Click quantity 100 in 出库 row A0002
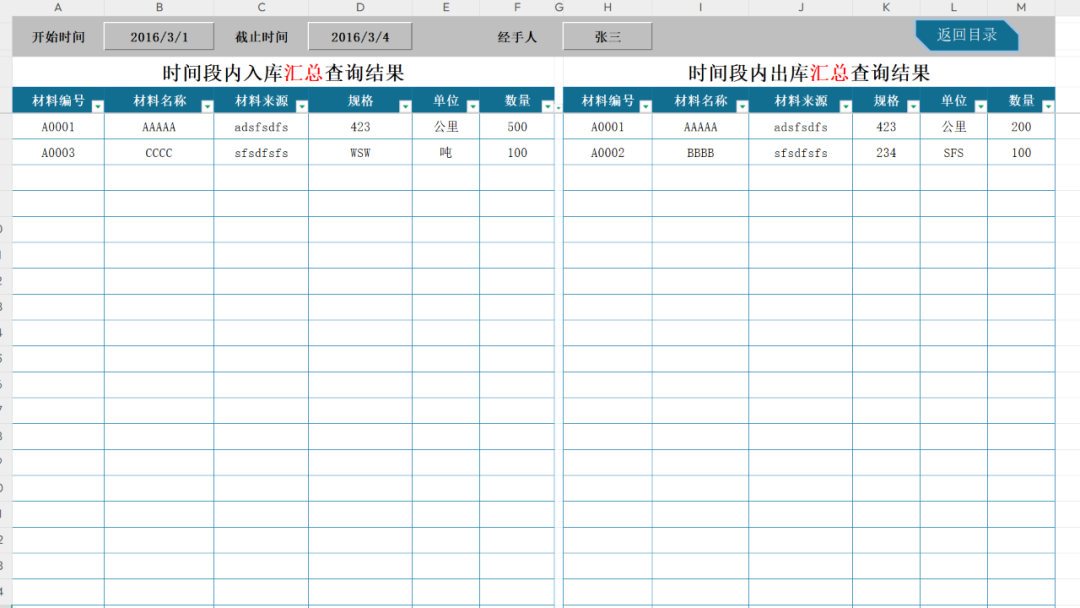Viewport: 1080px width, 608px height. coord(1021,152)
